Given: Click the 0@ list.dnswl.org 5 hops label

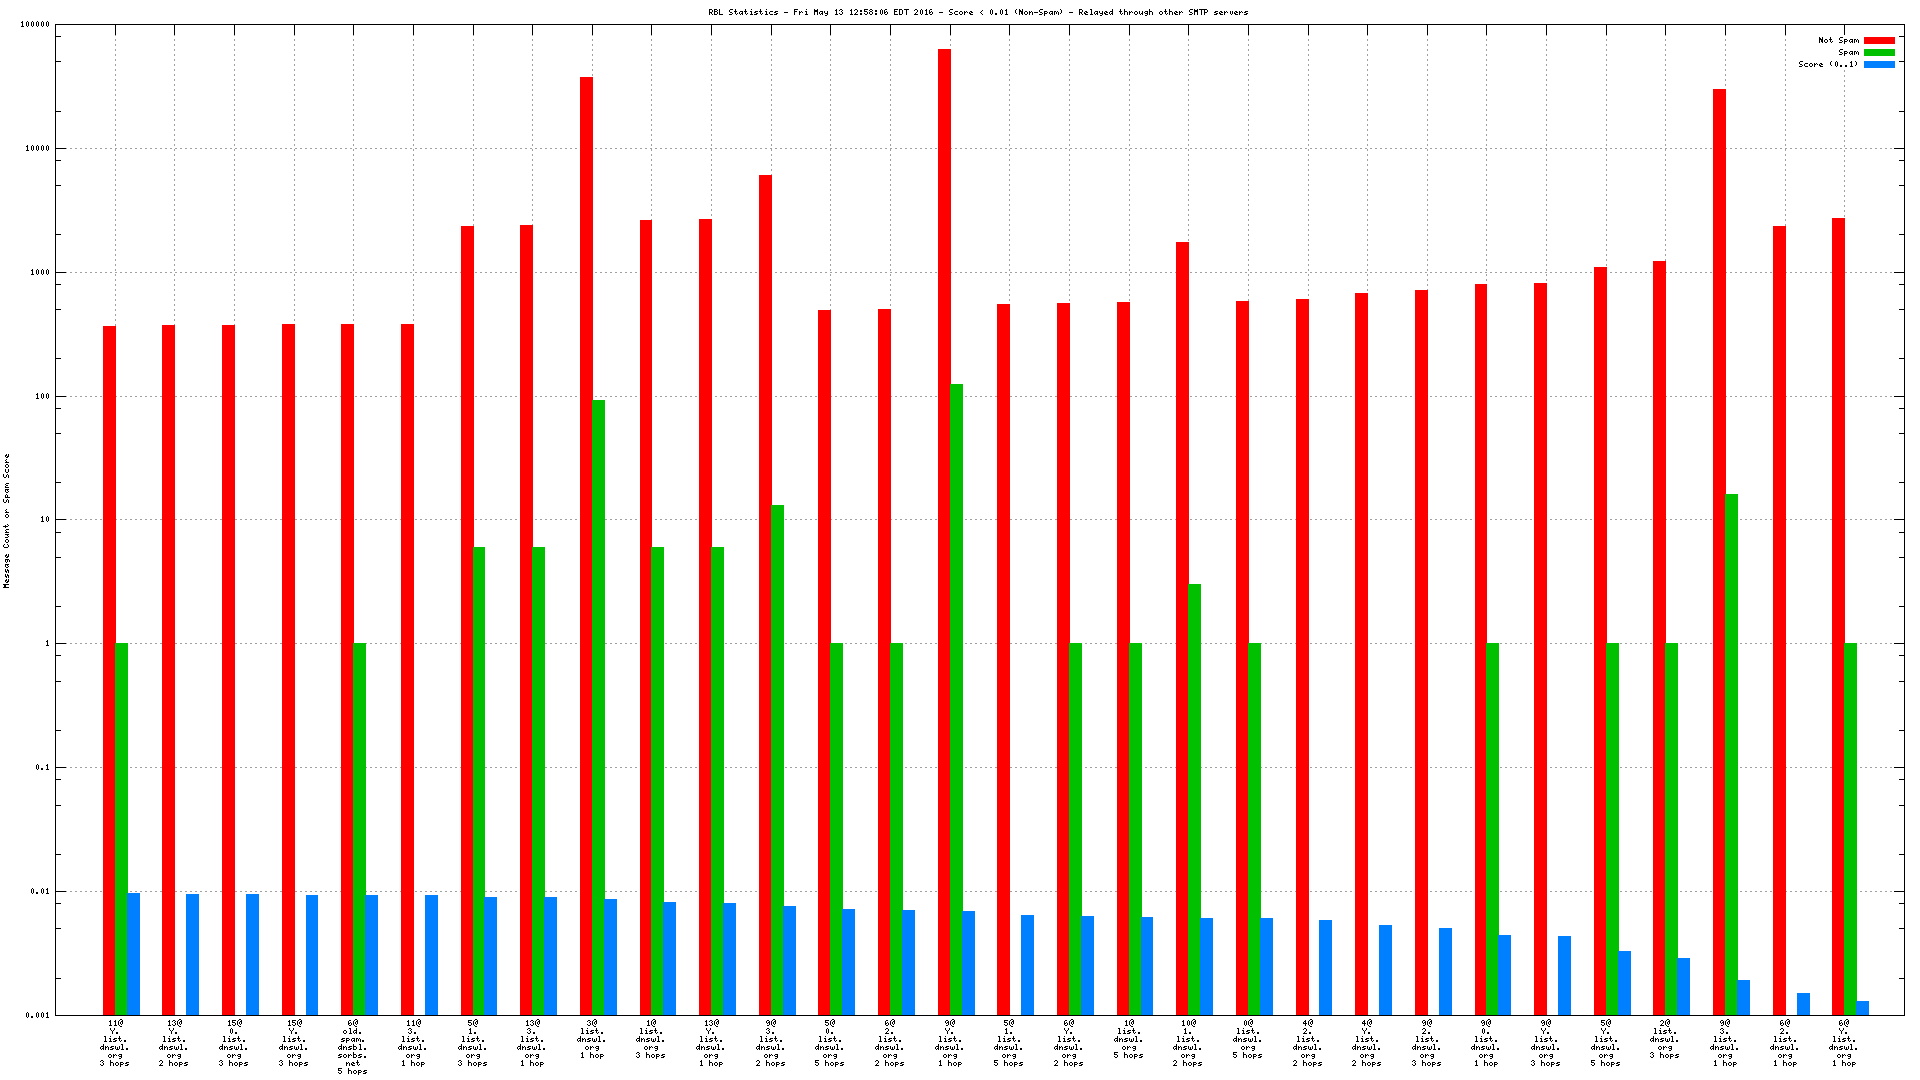Looking at the screenshot, I should click(1248, 1039).
